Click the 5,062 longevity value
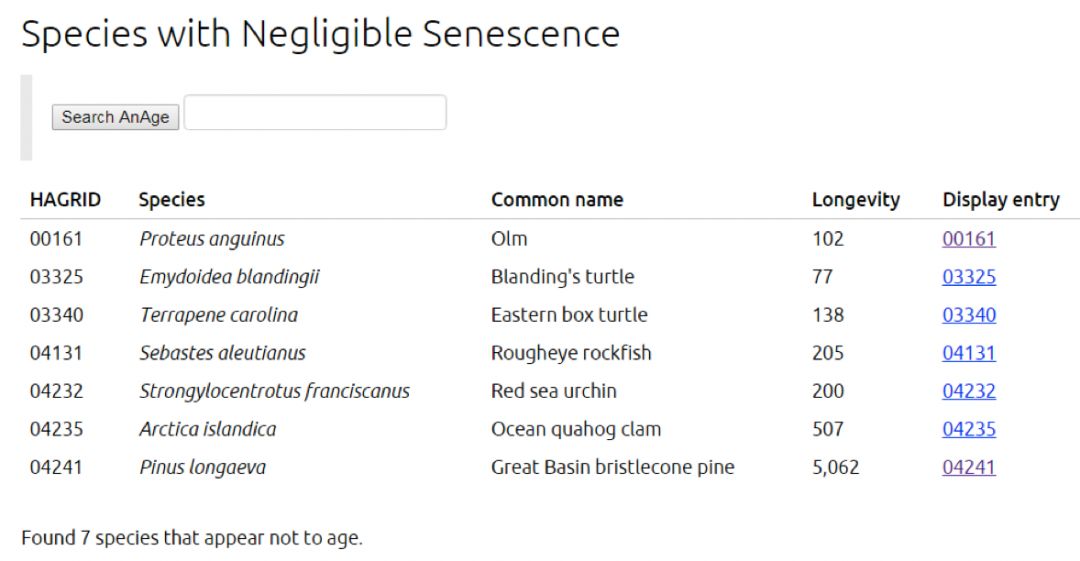Image resolution: width=1080 pixels, height=561 pixels. [x=835, y=467]
